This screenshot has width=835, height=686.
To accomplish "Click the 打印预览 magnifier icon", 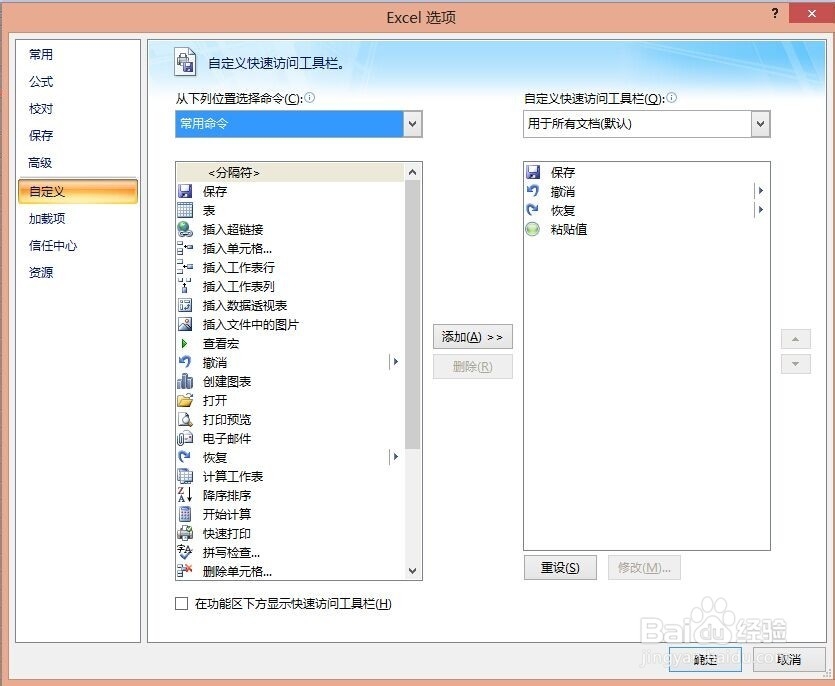I will click(x=185, y=419).
